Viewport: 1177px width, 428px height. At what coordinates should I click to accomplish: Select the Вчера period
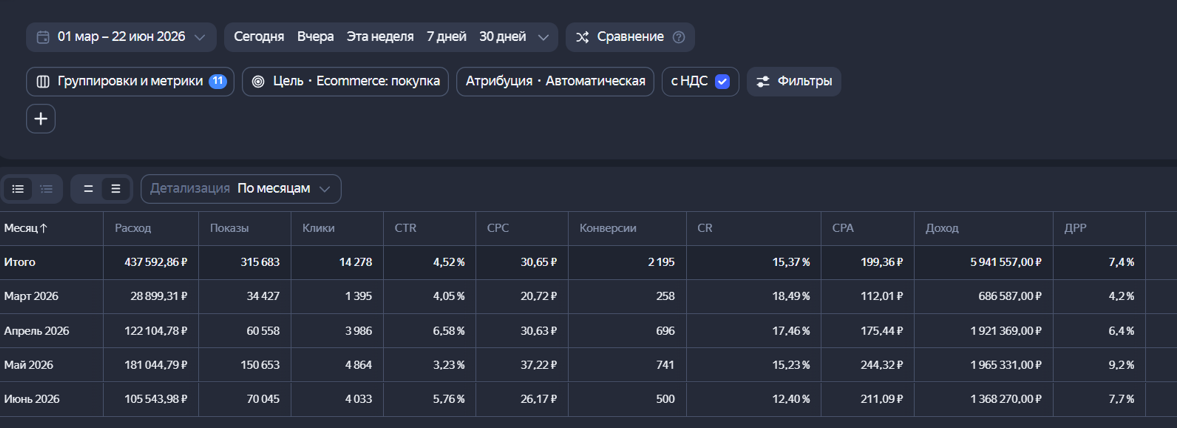click(x=315, y=37)
